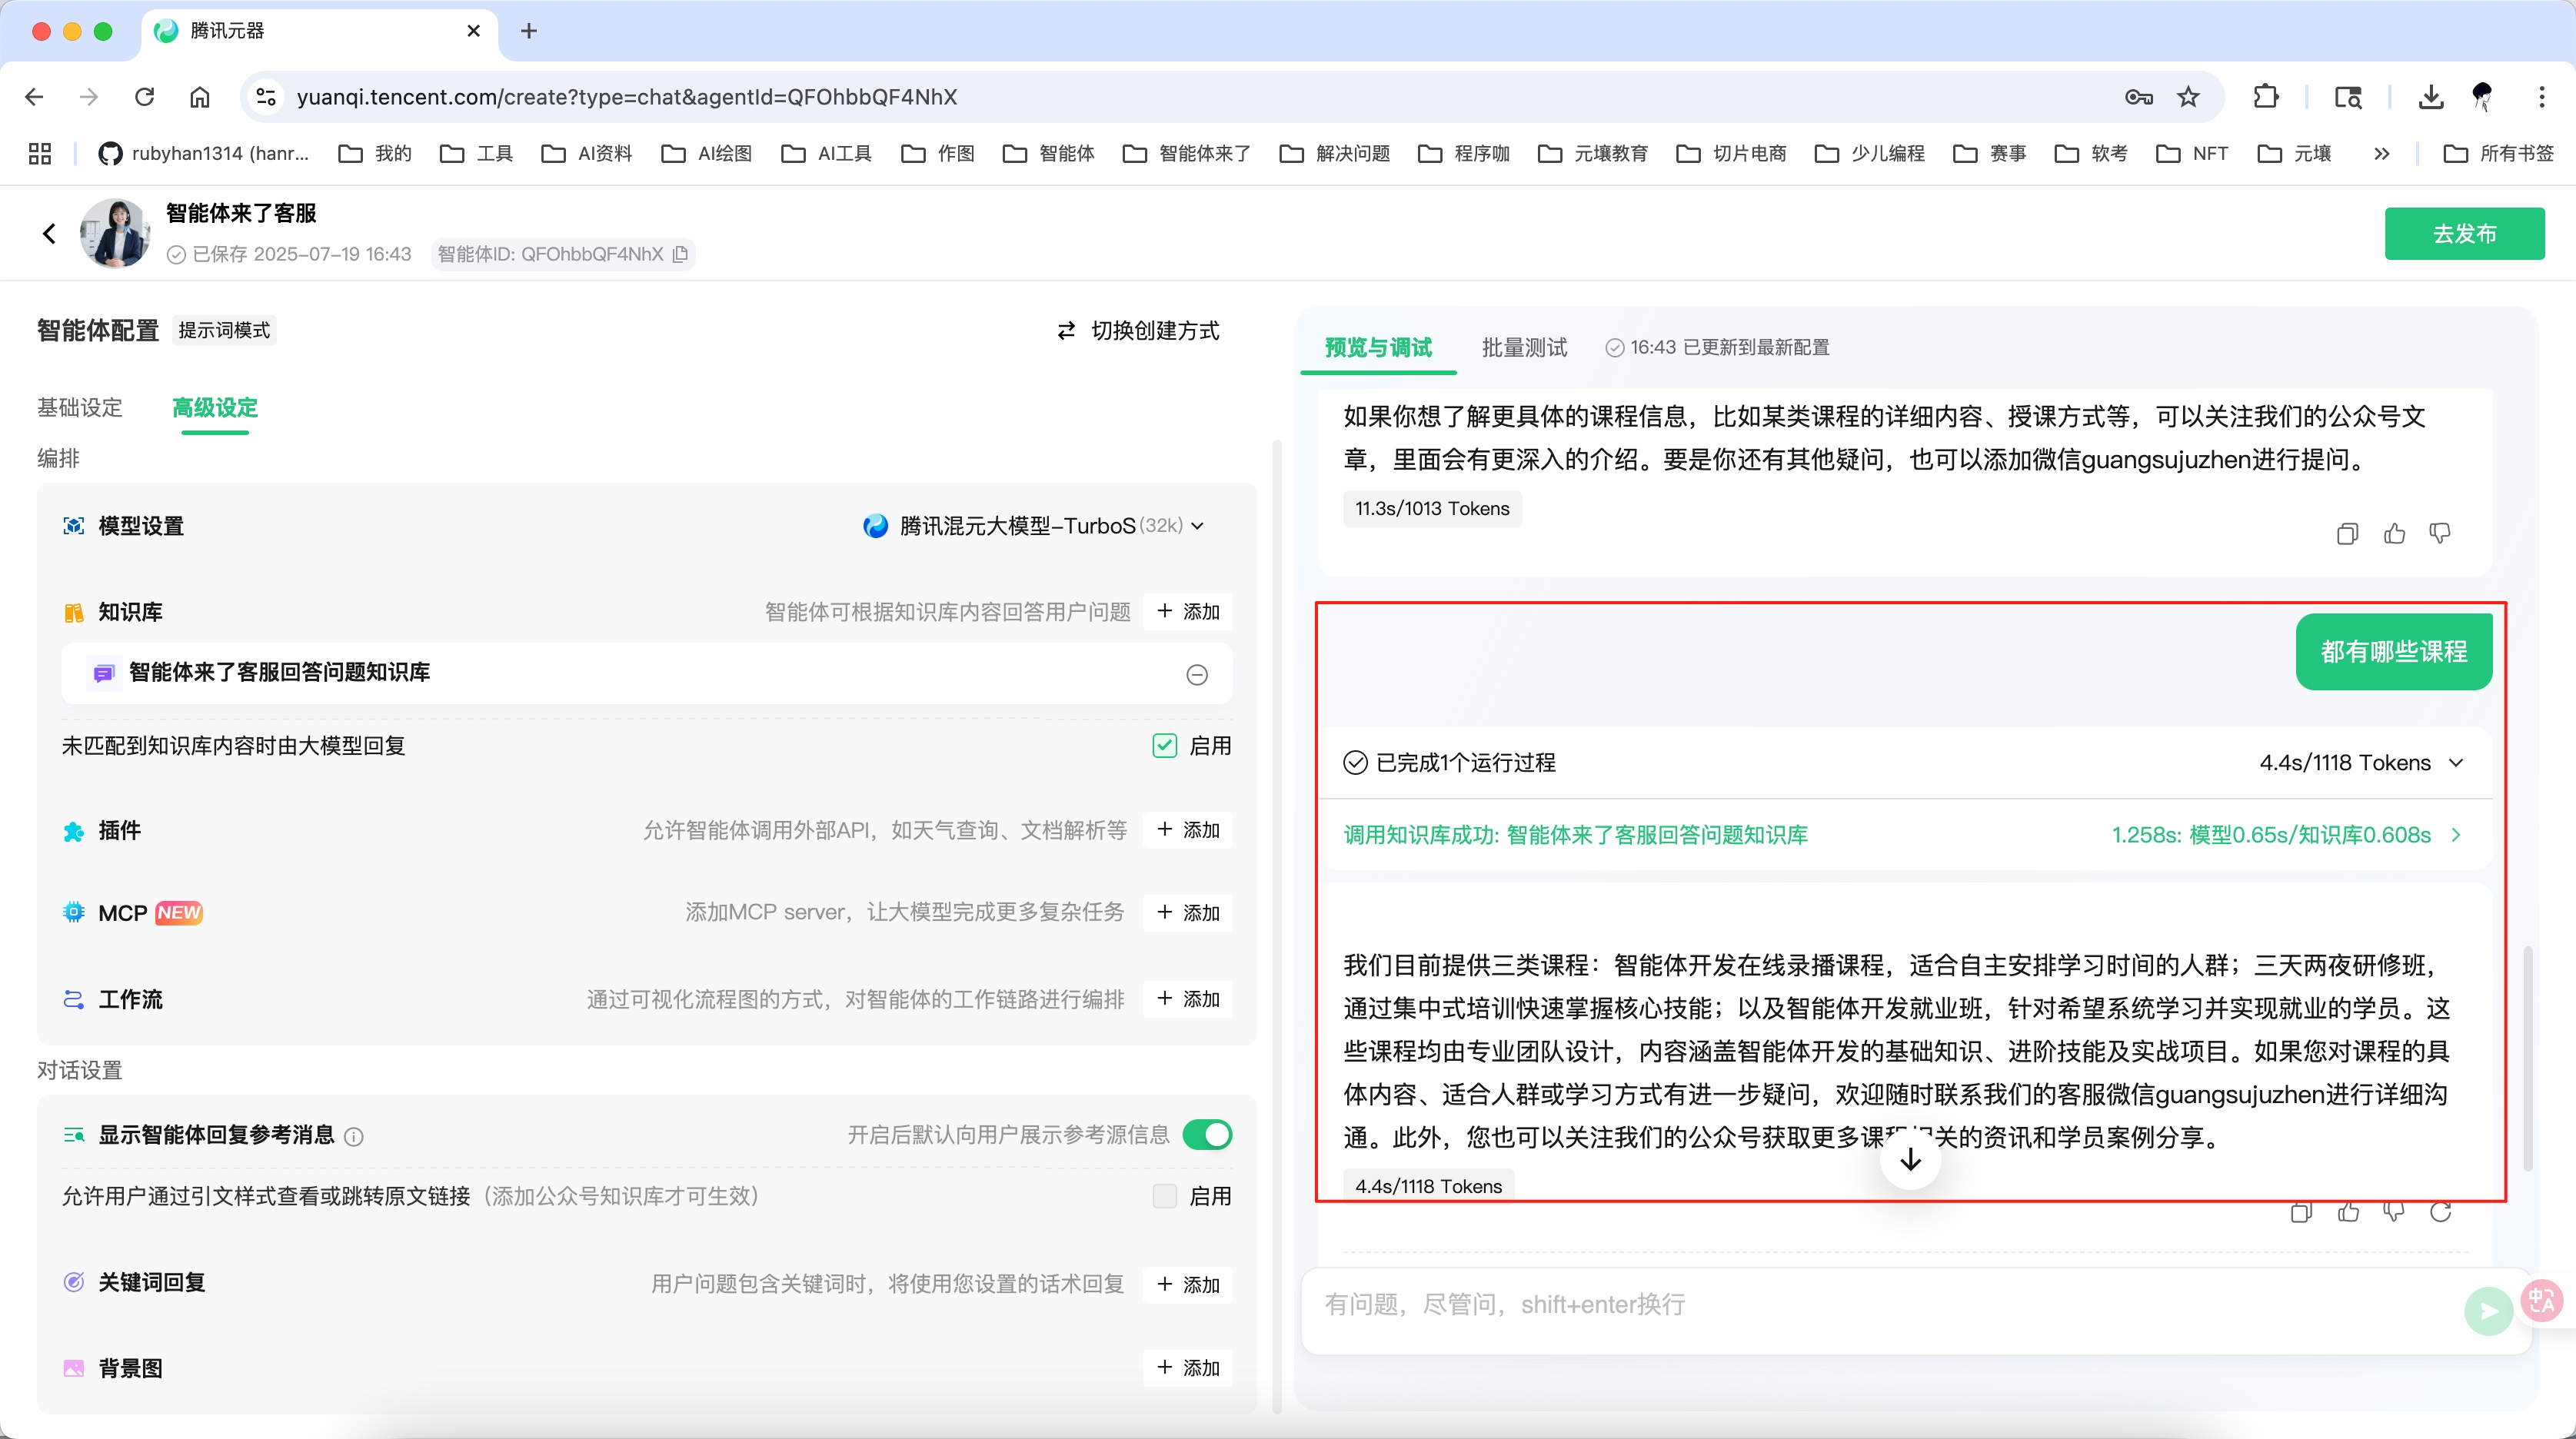Enable the citation link checkbox 允许用户通过引文样式查看

click(x=1164, y=1196)
